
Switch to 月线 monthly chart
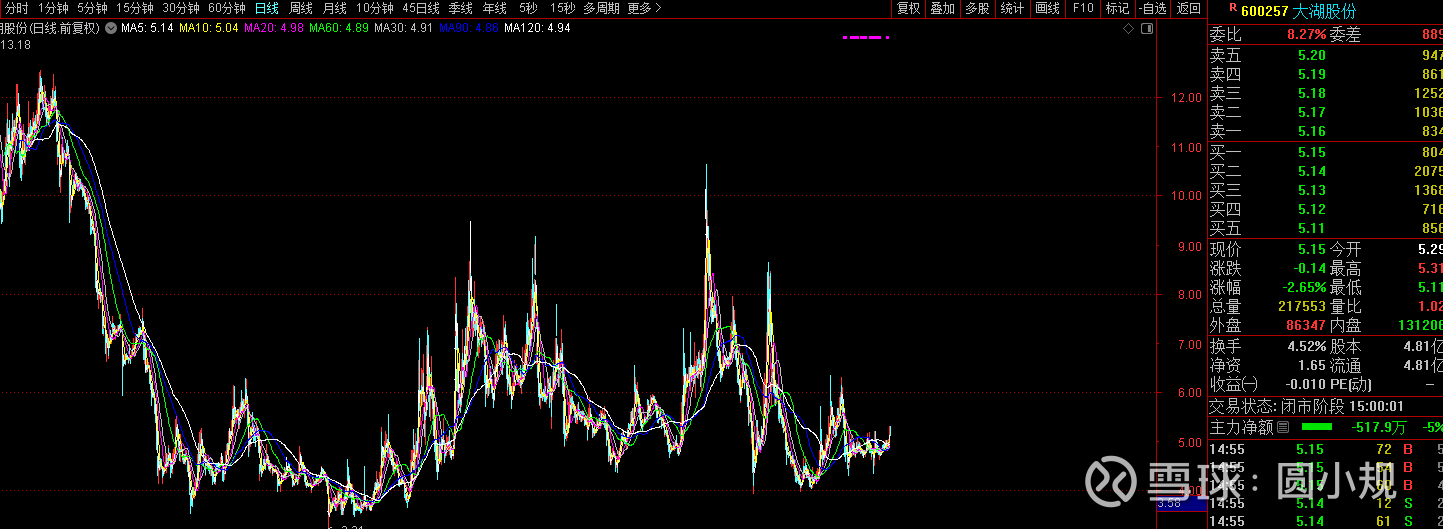click(x=335, y=8)
